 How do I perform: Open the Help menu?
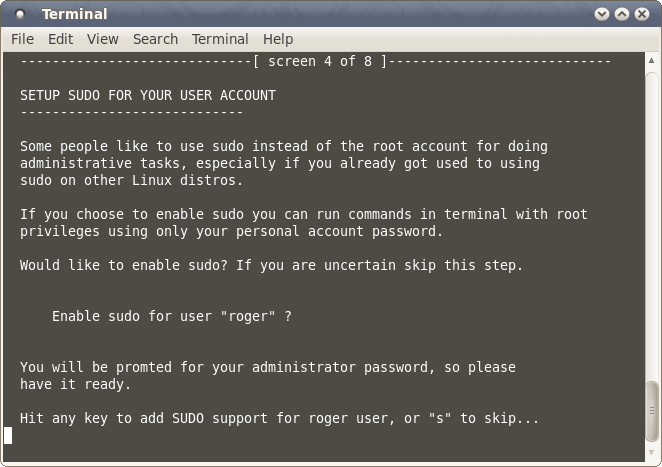[x=278, y=39]
